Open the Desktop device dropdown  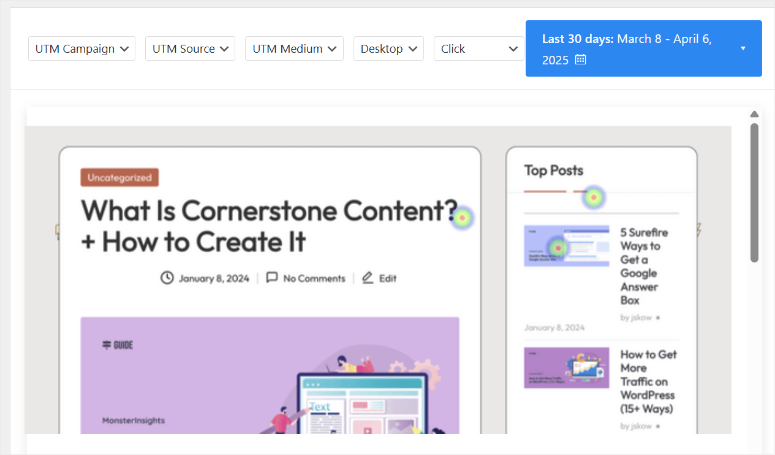tap(388, 48)
